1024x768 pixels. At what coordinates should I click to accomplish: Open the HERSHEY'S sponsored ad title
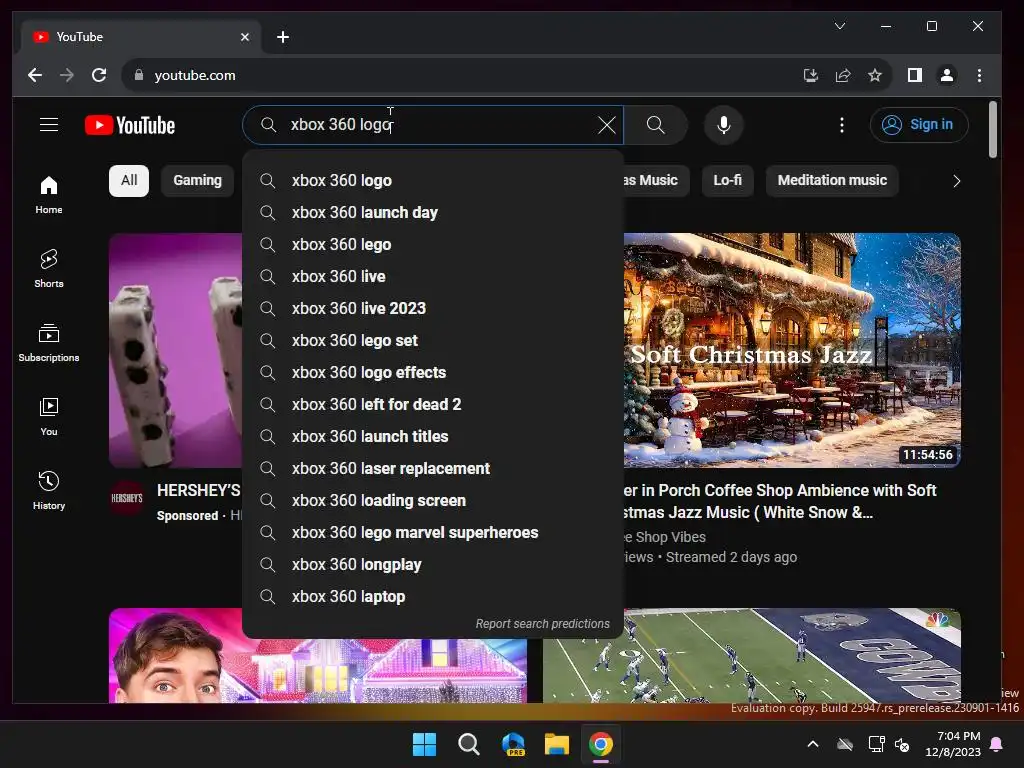click(199, 490)
